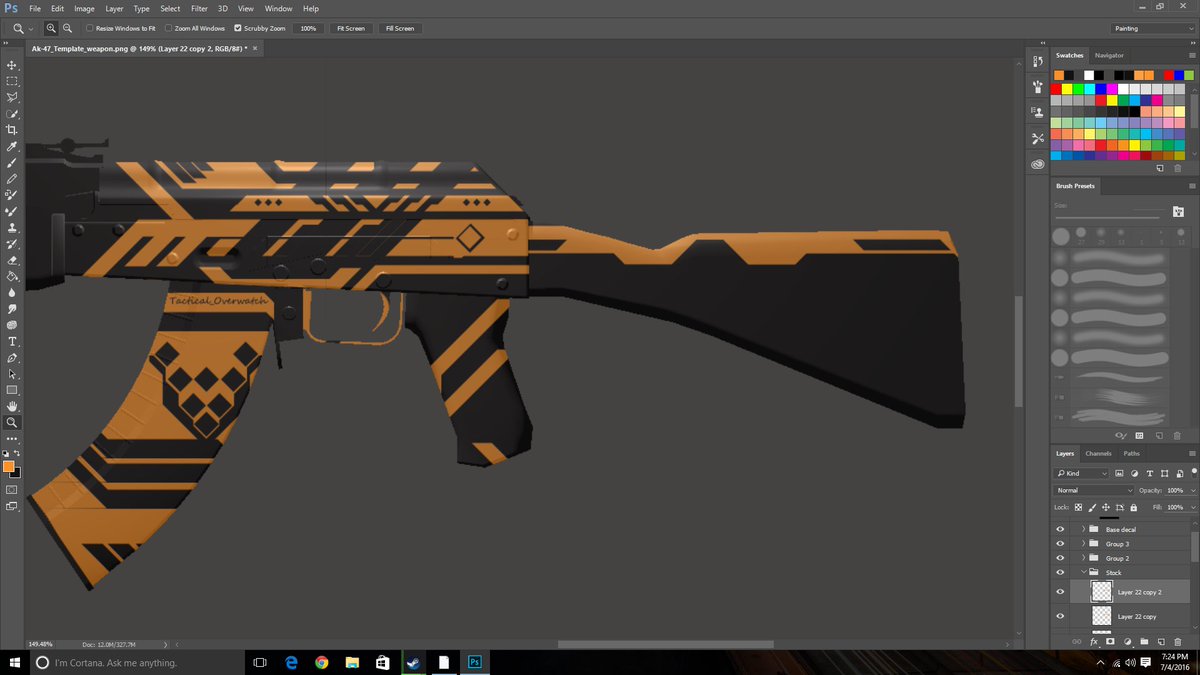Viewport: 1200px width, 675px height.
Task: Choose the Horizontal Type tool
Action: point(12,341)
